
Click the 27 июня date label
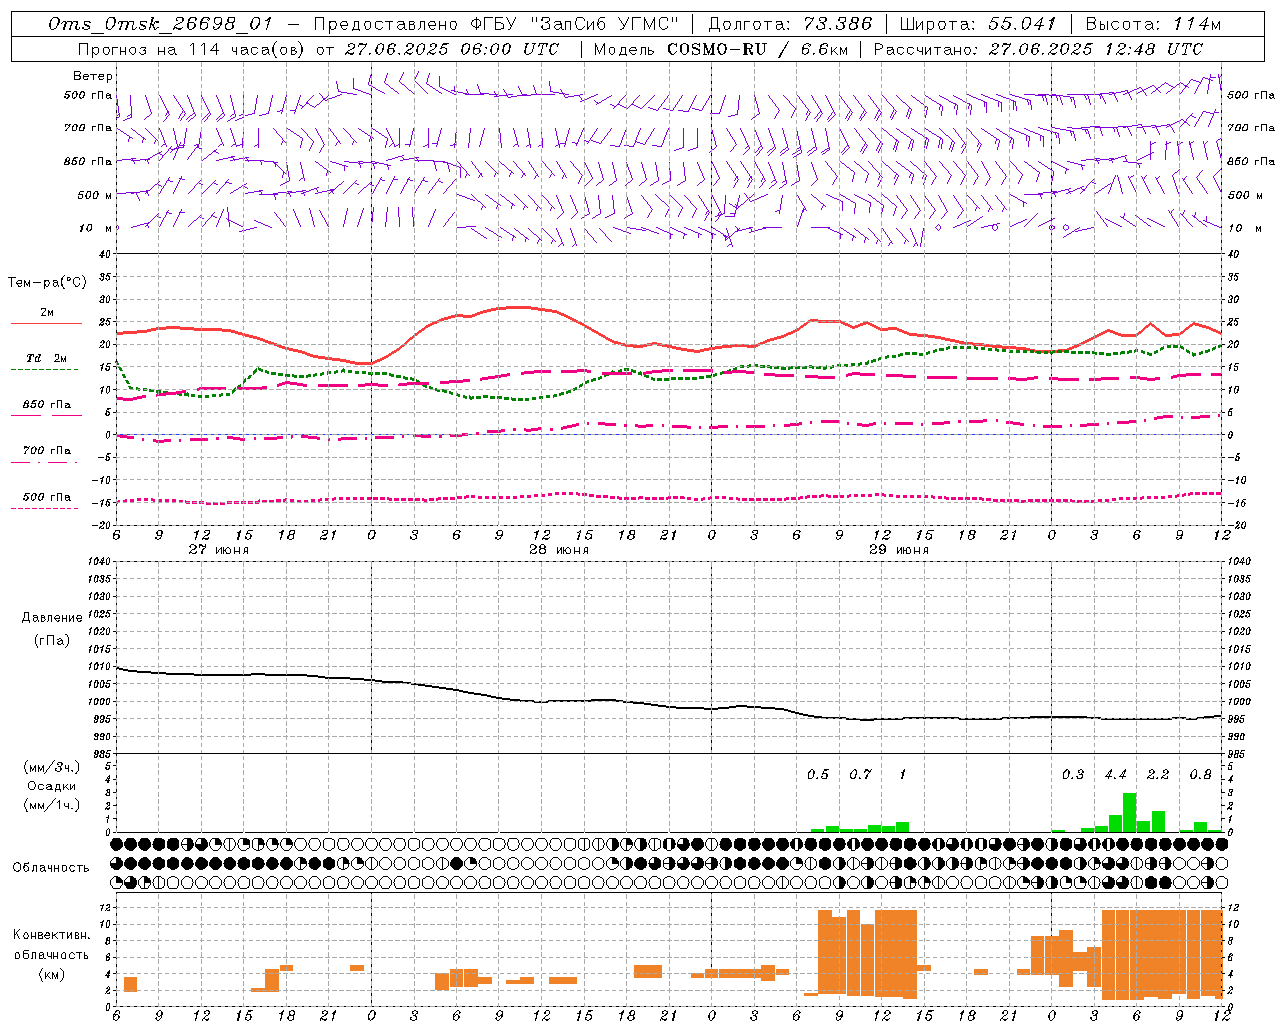tap(219, 550)
